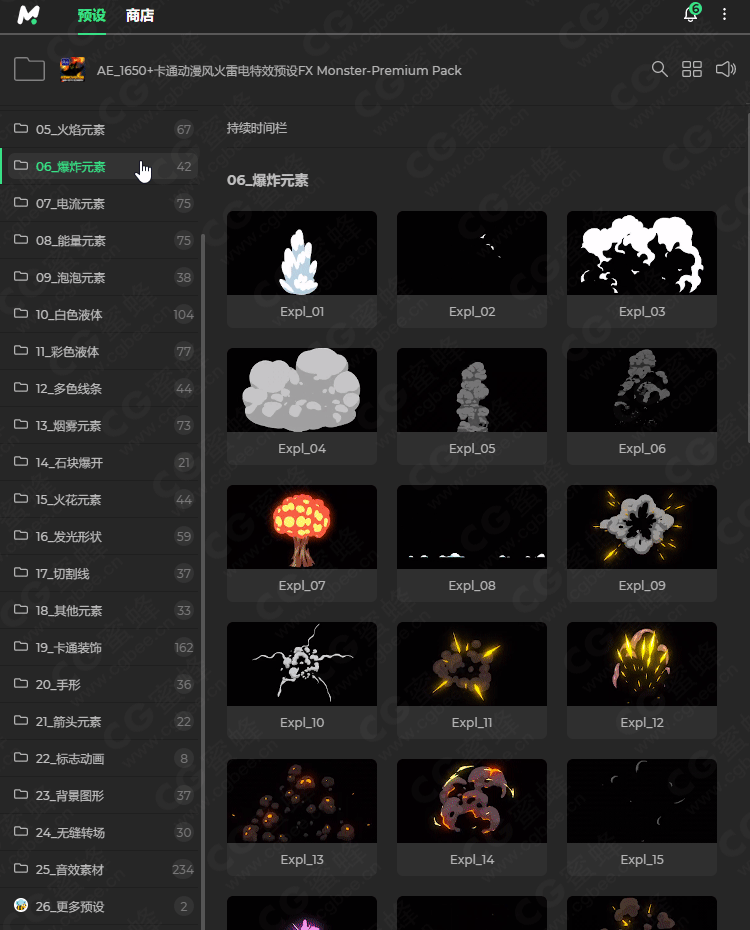The width and height of the screenshot is (750, 930).
Task: Open the 11_彩色液体 folder
Action: [100, 352]
